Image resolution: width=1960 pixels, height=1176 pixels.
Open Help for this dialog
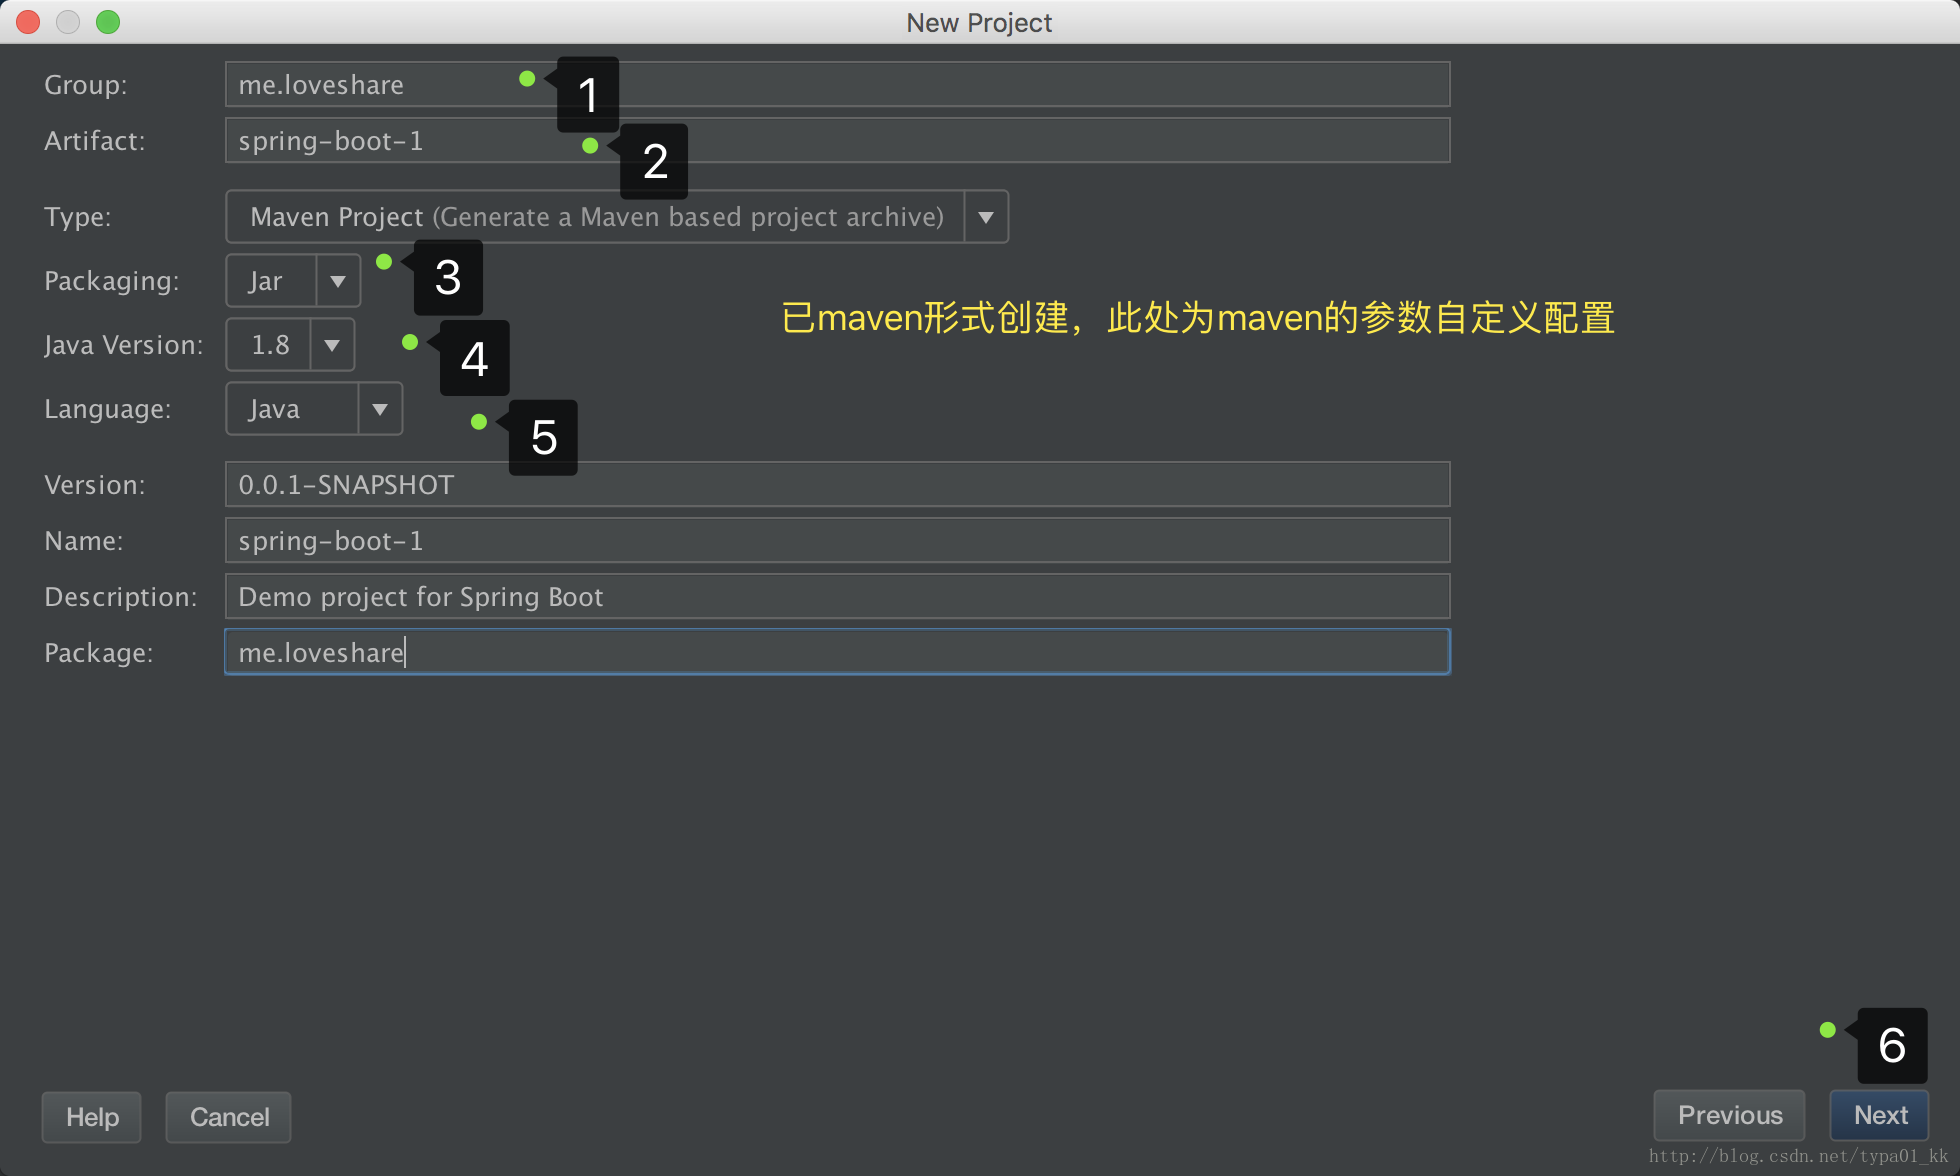pos(92,1117)
